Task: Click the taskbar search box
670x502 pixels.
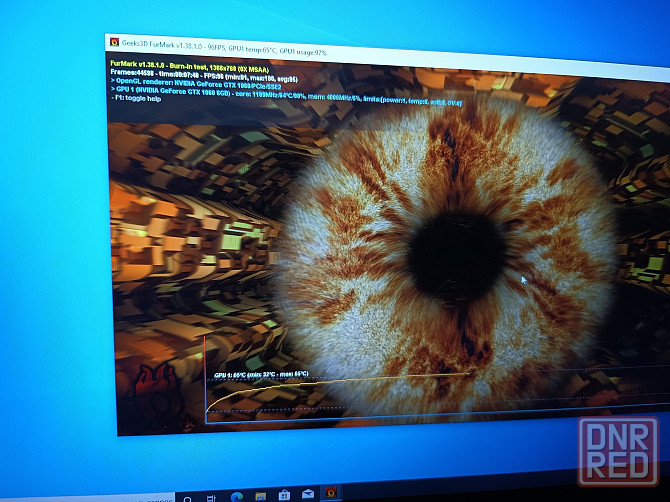Action: [88, 499]
